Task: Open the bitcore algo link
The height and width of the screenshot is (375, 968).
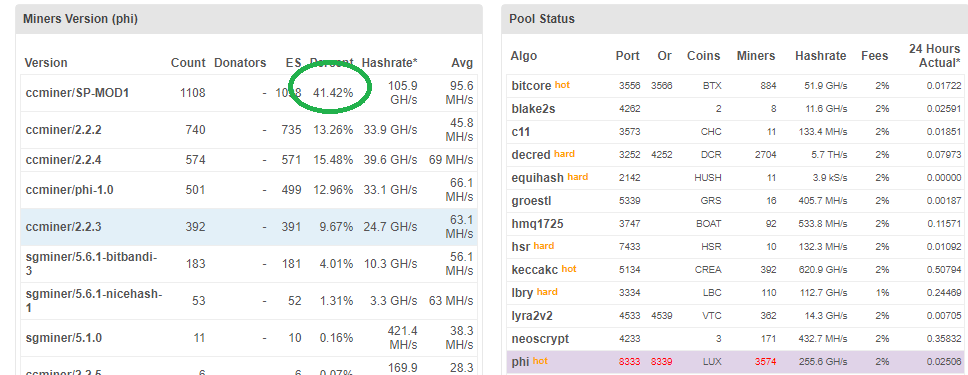Action: [532, 85]
